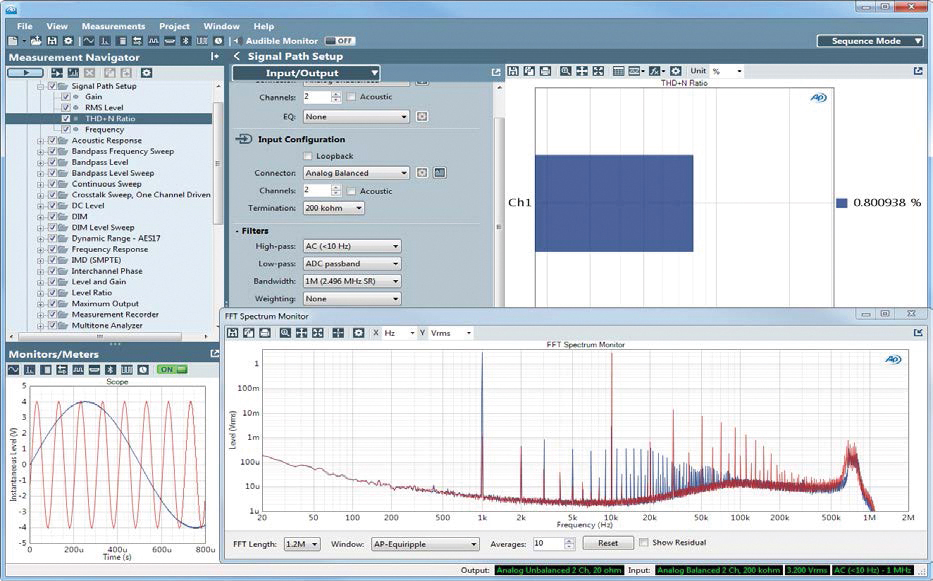
Task: Collapse the Measurement Navigator panel
Action: coord(215,57)
